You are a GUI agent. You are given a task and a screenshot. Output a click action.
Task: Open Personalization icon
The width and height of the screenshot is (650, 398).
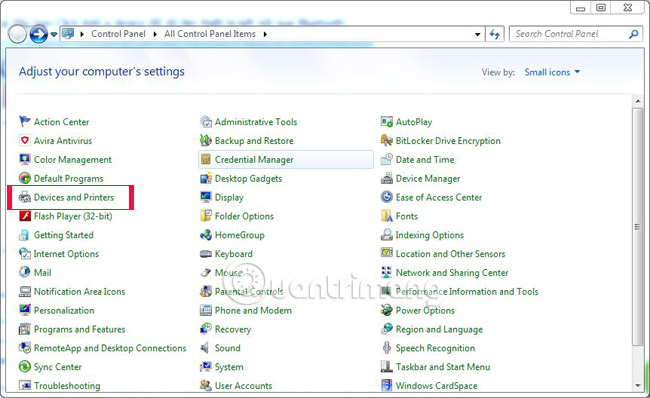click(x=25, y=310)
